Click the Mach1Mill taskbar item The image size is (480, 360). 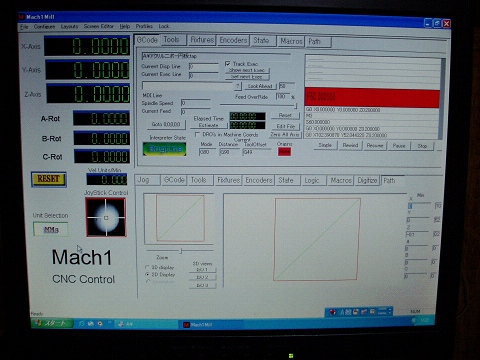[x=211, y=324]
